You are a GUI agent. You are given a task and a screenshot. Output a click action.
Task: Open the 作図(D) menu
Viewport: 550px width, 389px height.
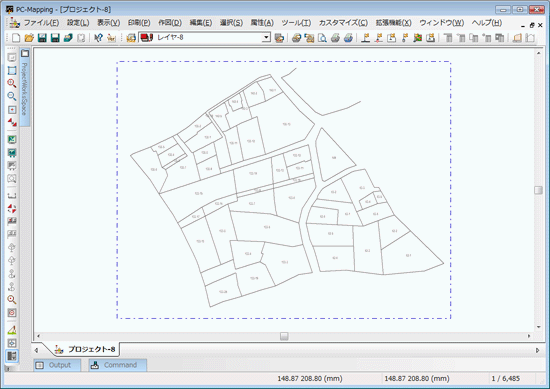170,23
